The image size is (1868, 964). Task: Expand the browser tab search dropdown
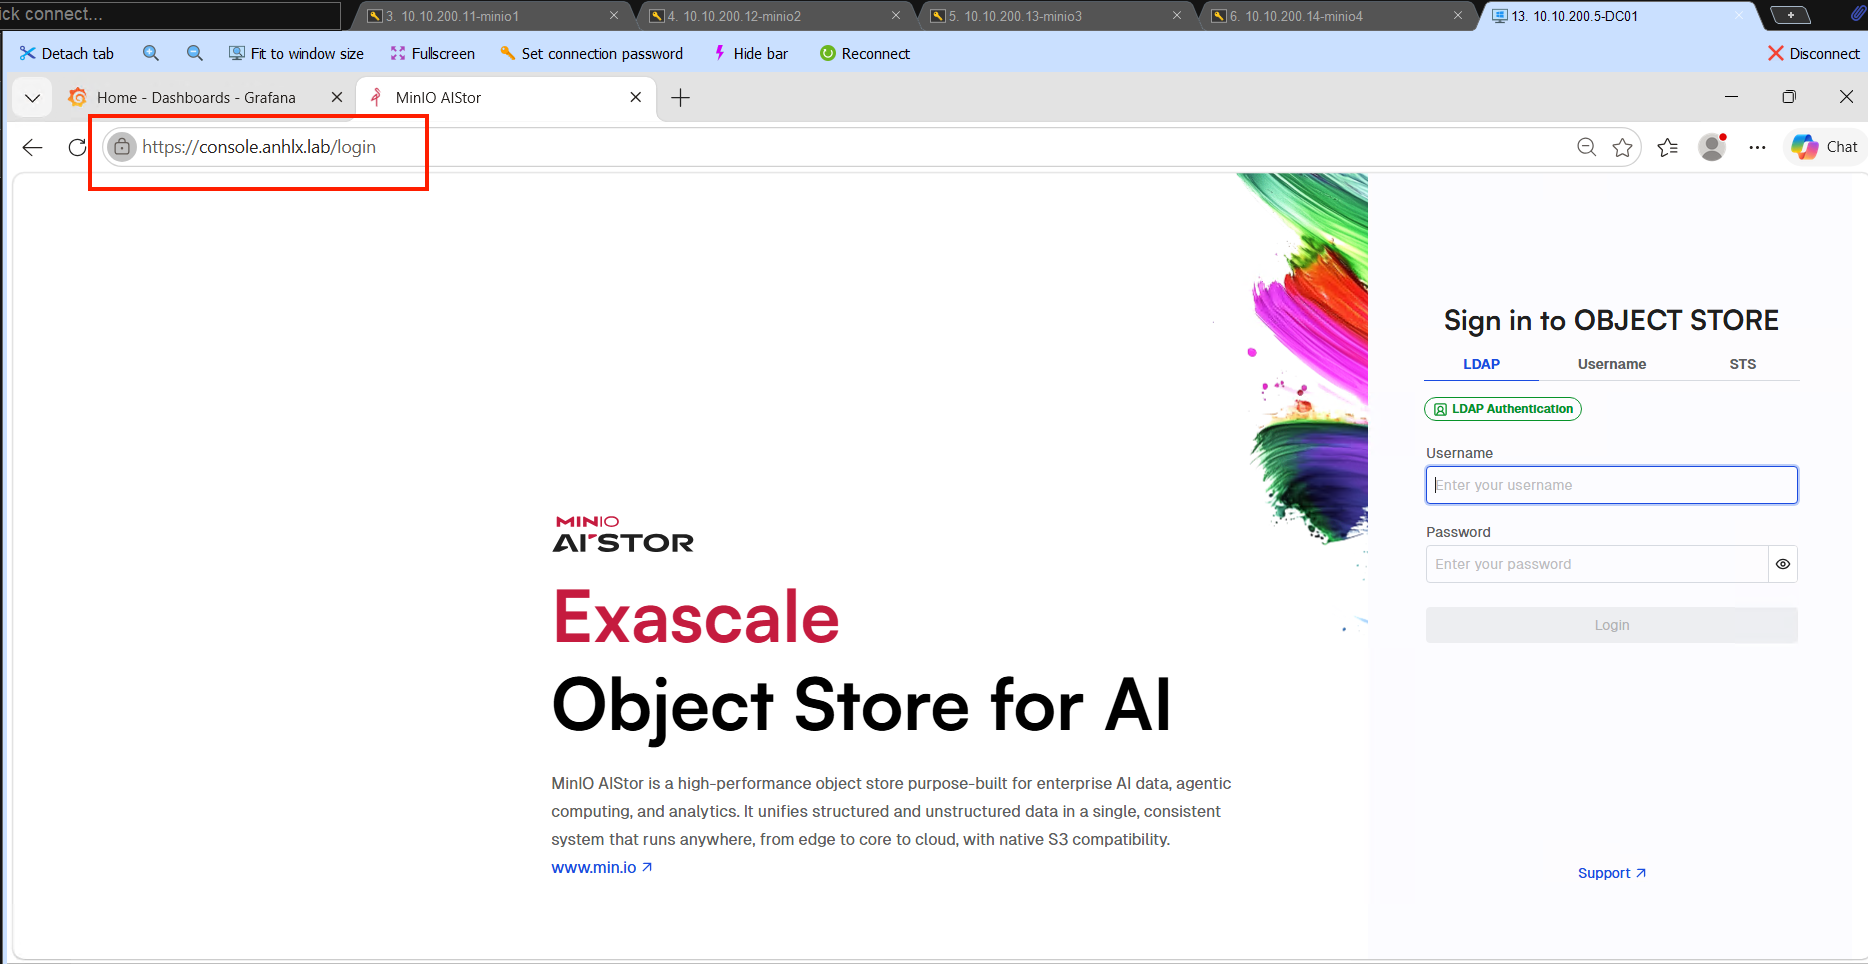[x=32, y=98]
